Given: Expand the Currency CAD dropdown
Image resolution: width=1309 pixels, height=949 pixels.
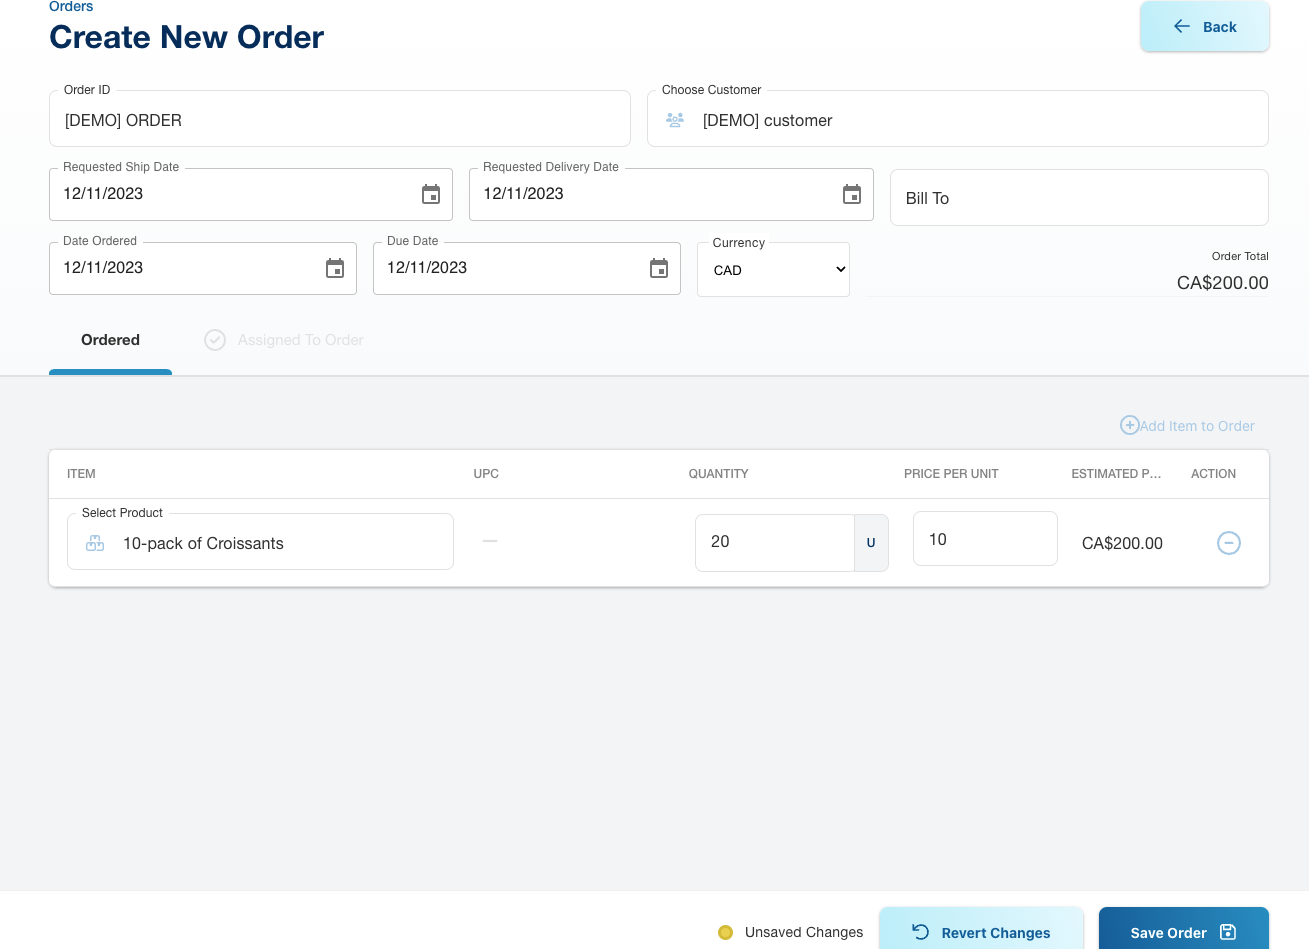Looking at the screenshot, I should [x=774, y=270].
